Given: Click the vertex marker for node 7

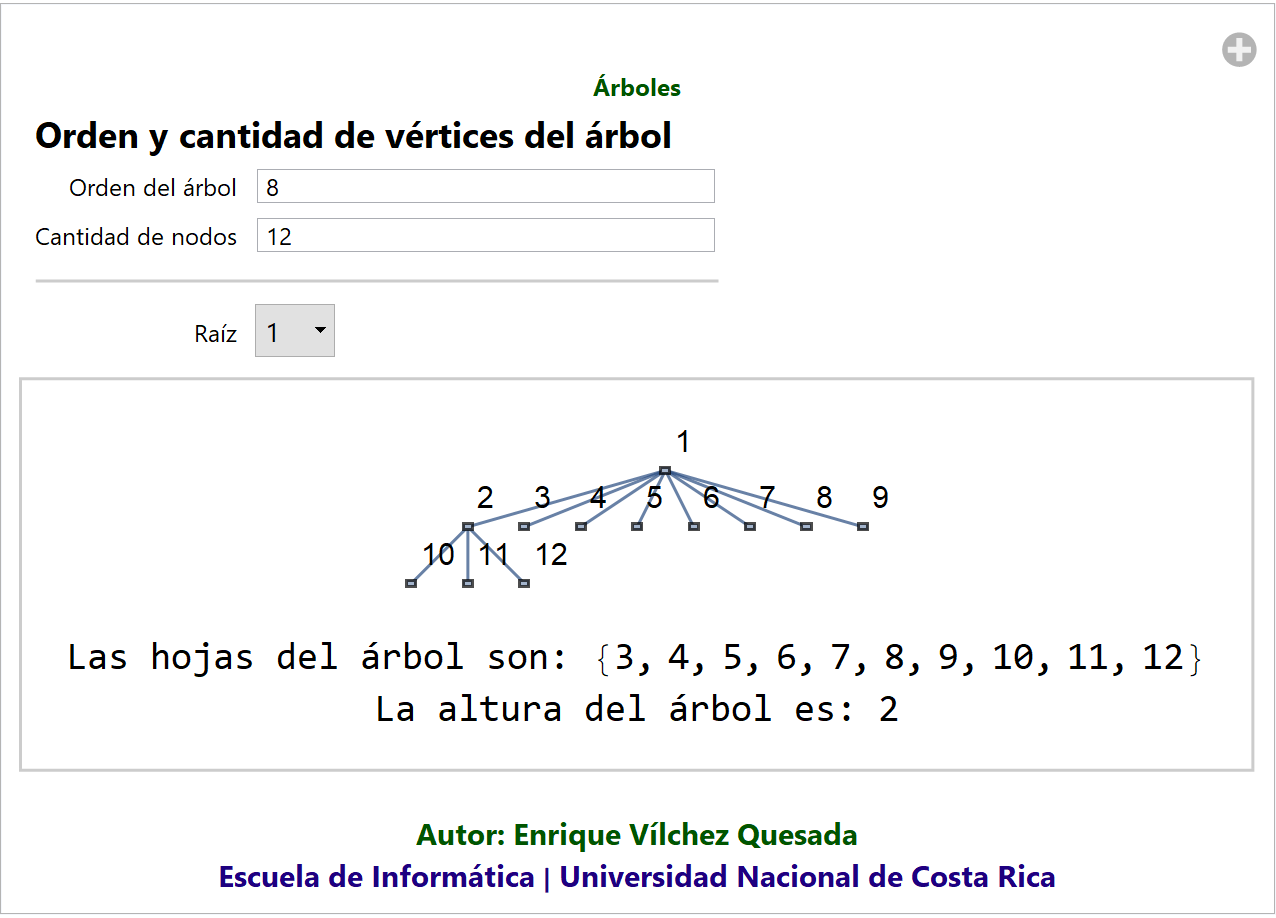Looking at the screenshot, I should (750, 527).
